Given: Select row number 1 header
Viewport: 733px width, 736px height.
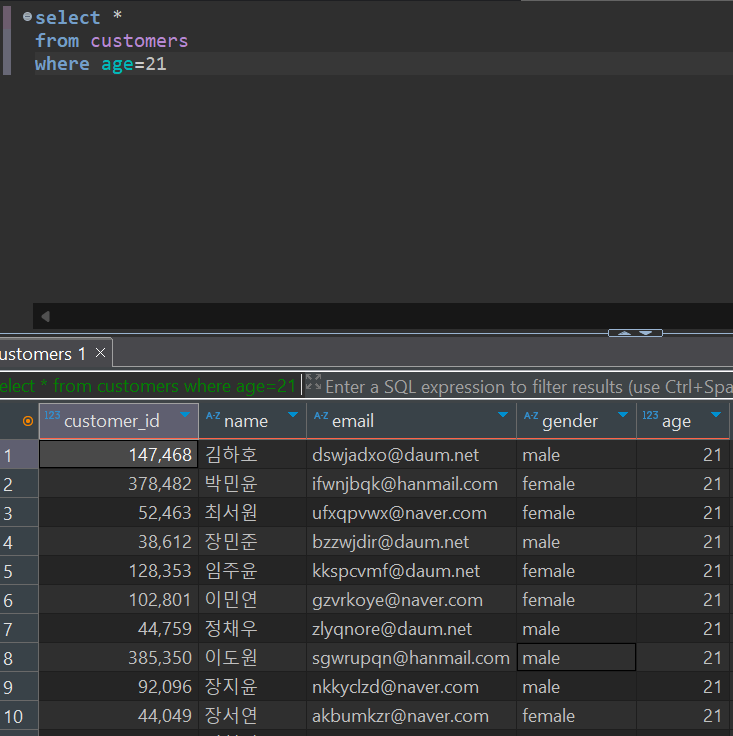Looking at the screenshot, I should 19,455.
